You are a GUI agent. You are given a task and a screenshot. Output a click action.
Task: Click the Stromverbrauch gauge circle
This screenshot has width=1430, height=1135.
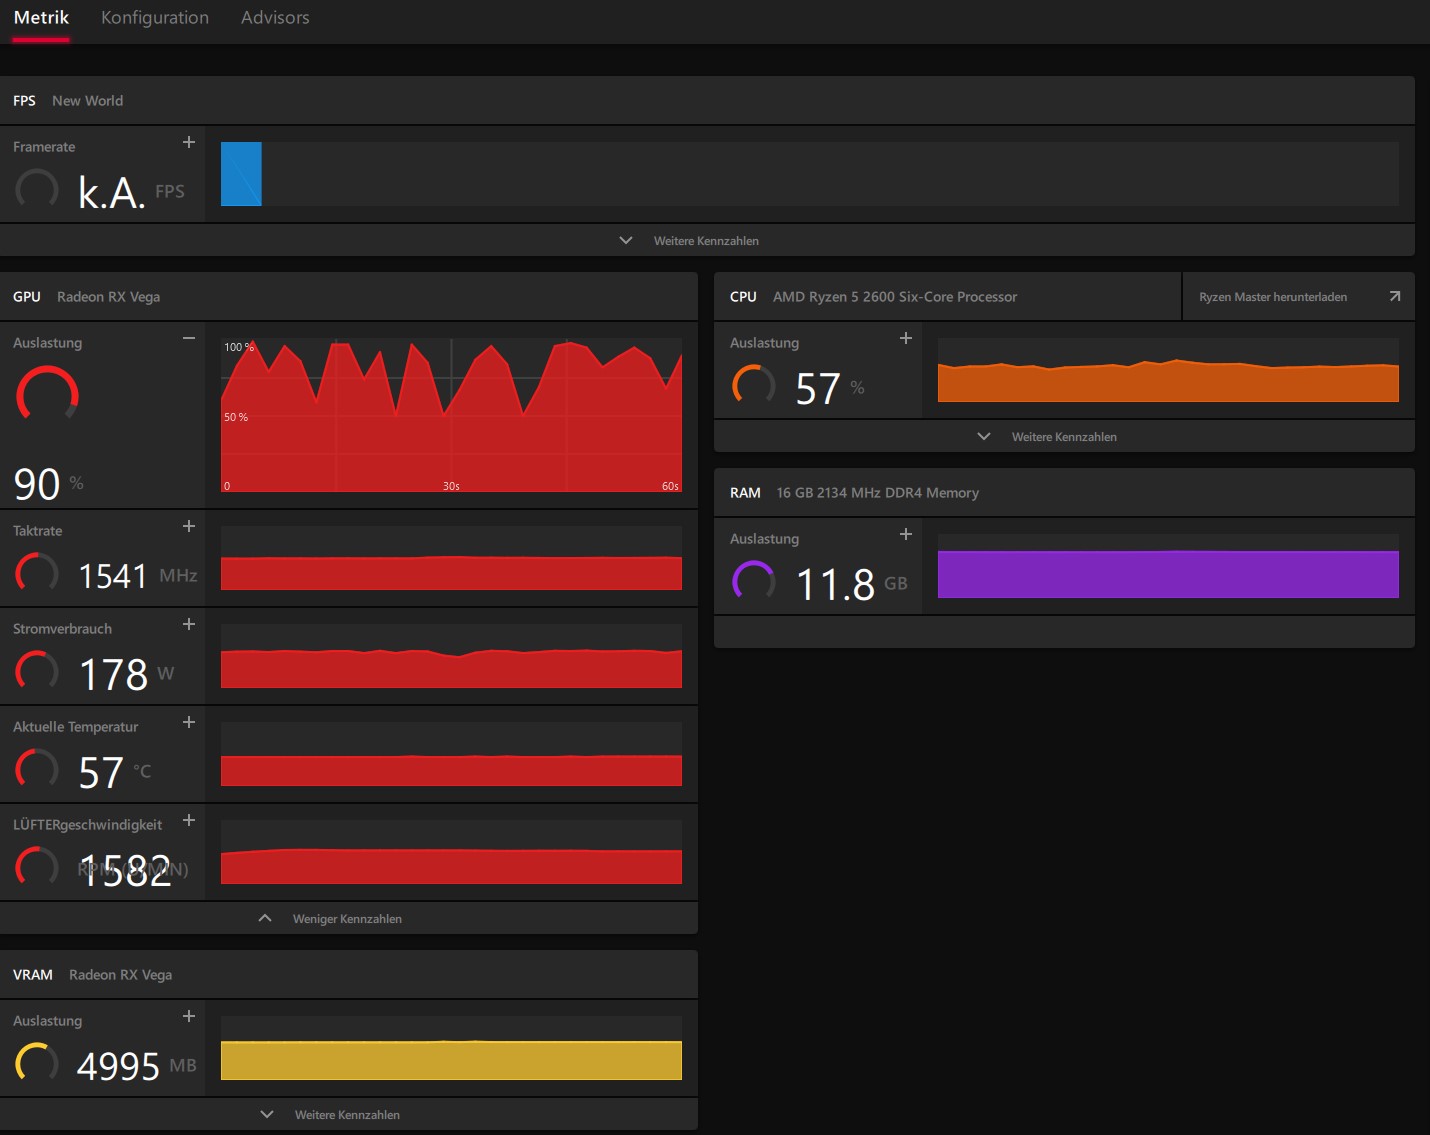coord(37,671)
